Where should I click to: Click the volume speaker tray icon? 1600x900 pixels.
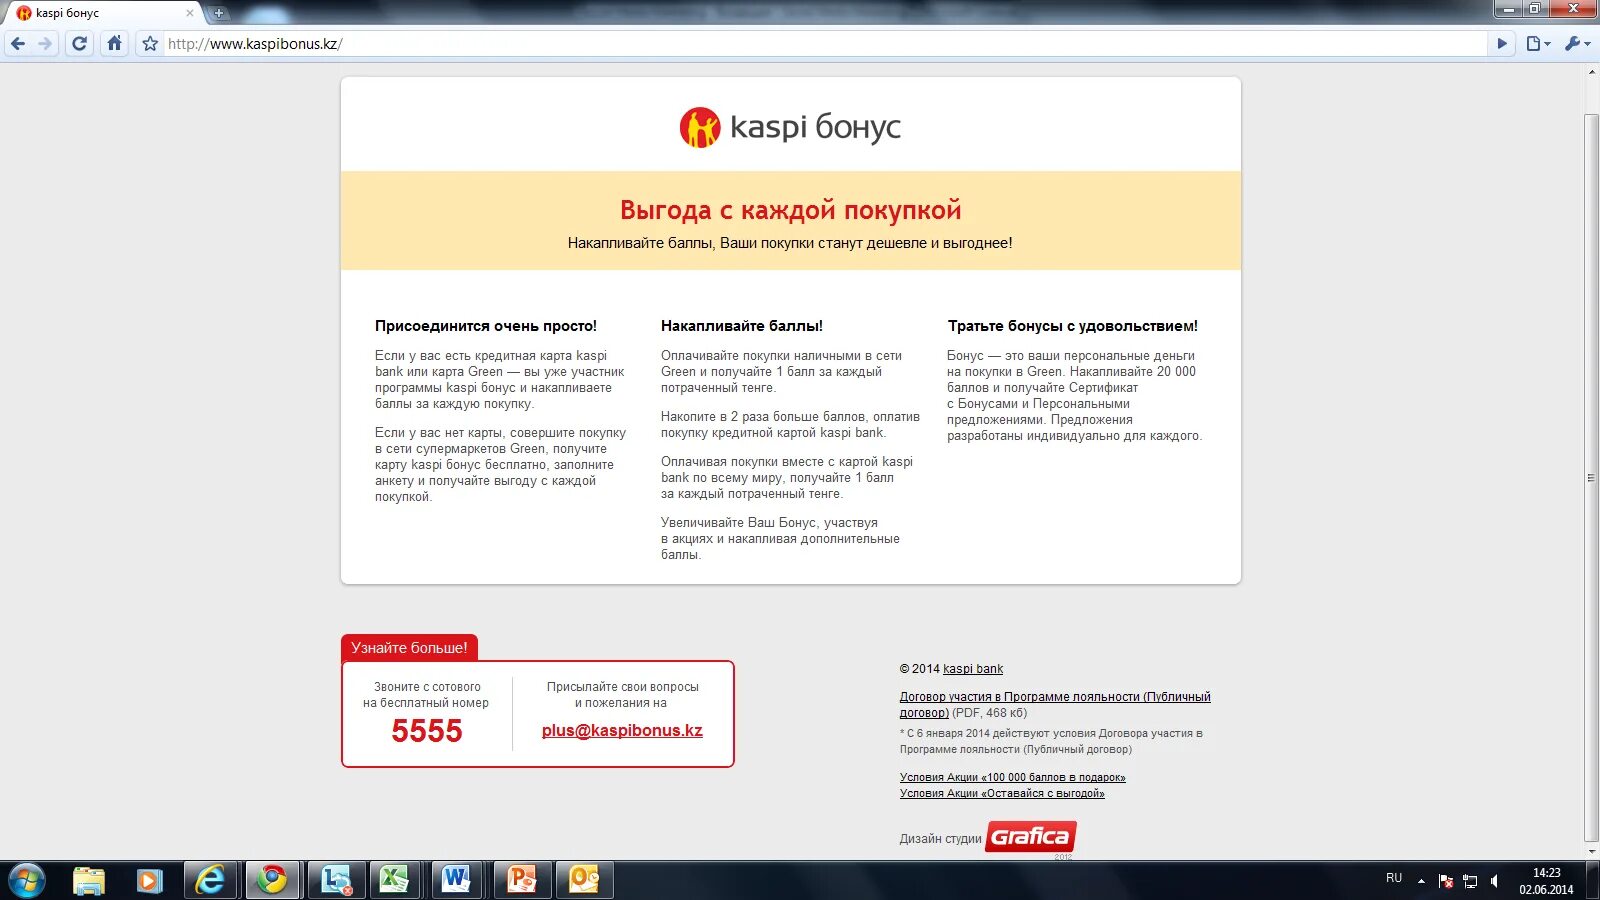click(1495, 881)
